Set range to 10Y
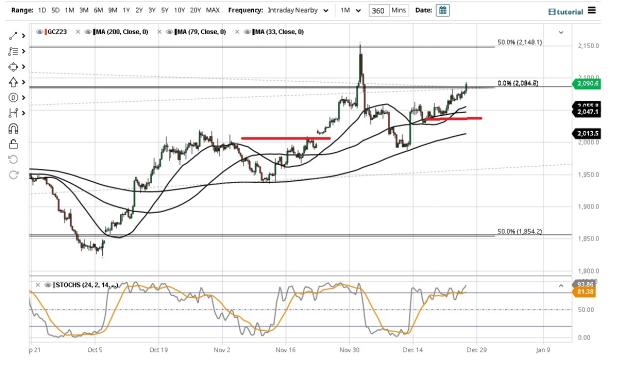Screen dimensions: 625x365 pos(179,10)
